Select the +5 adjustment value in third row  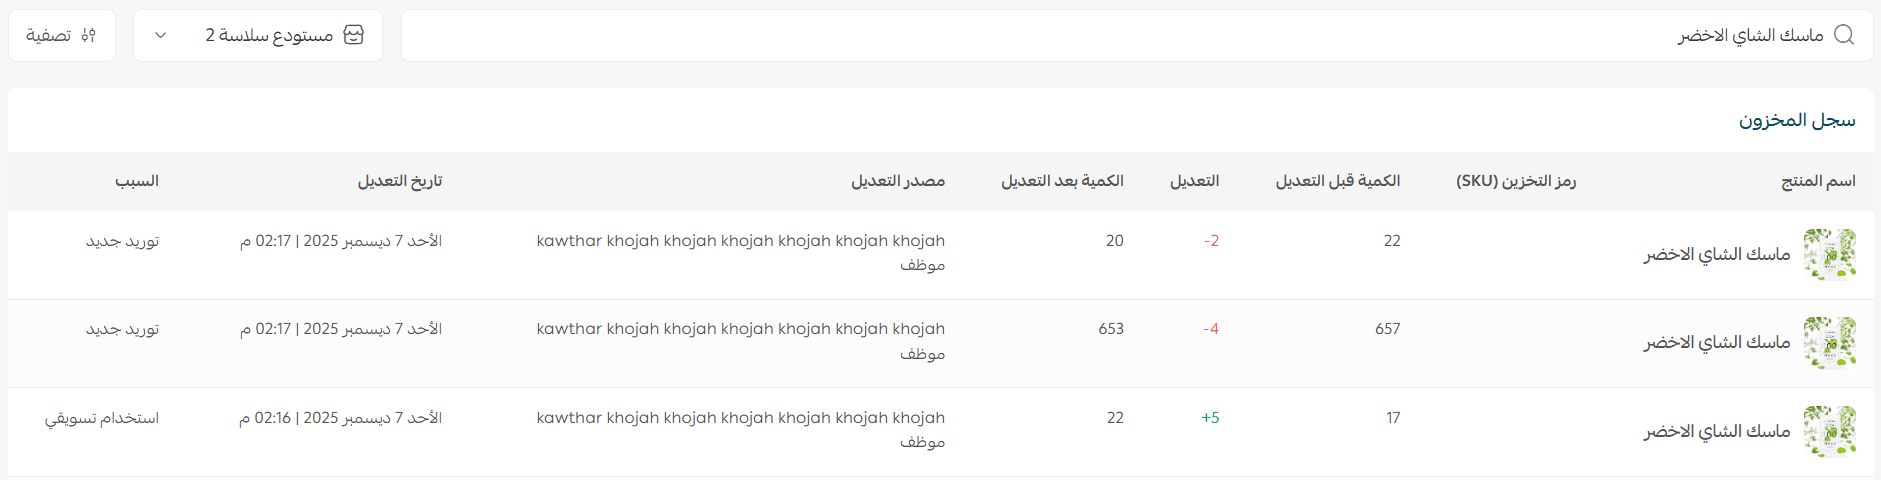point(1209,418)
